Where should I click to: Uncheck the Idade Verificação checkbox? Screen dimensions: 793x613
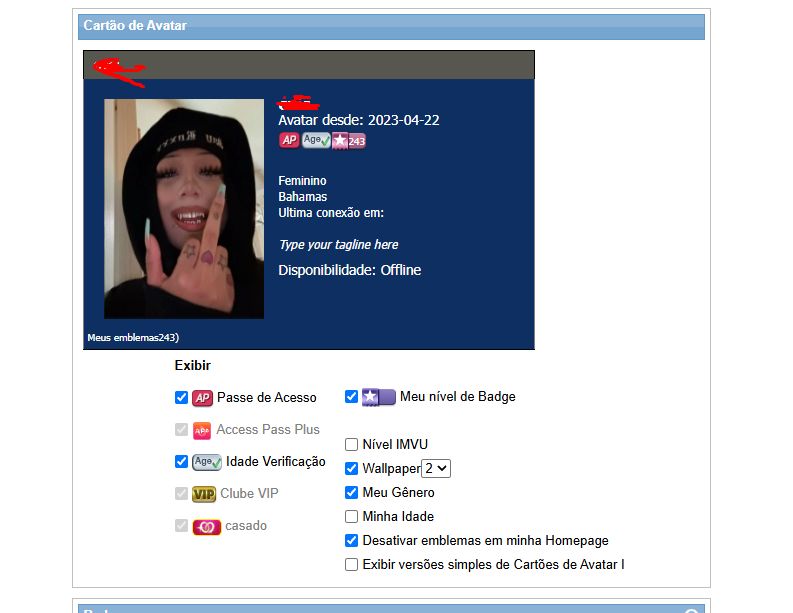[182, 461]
